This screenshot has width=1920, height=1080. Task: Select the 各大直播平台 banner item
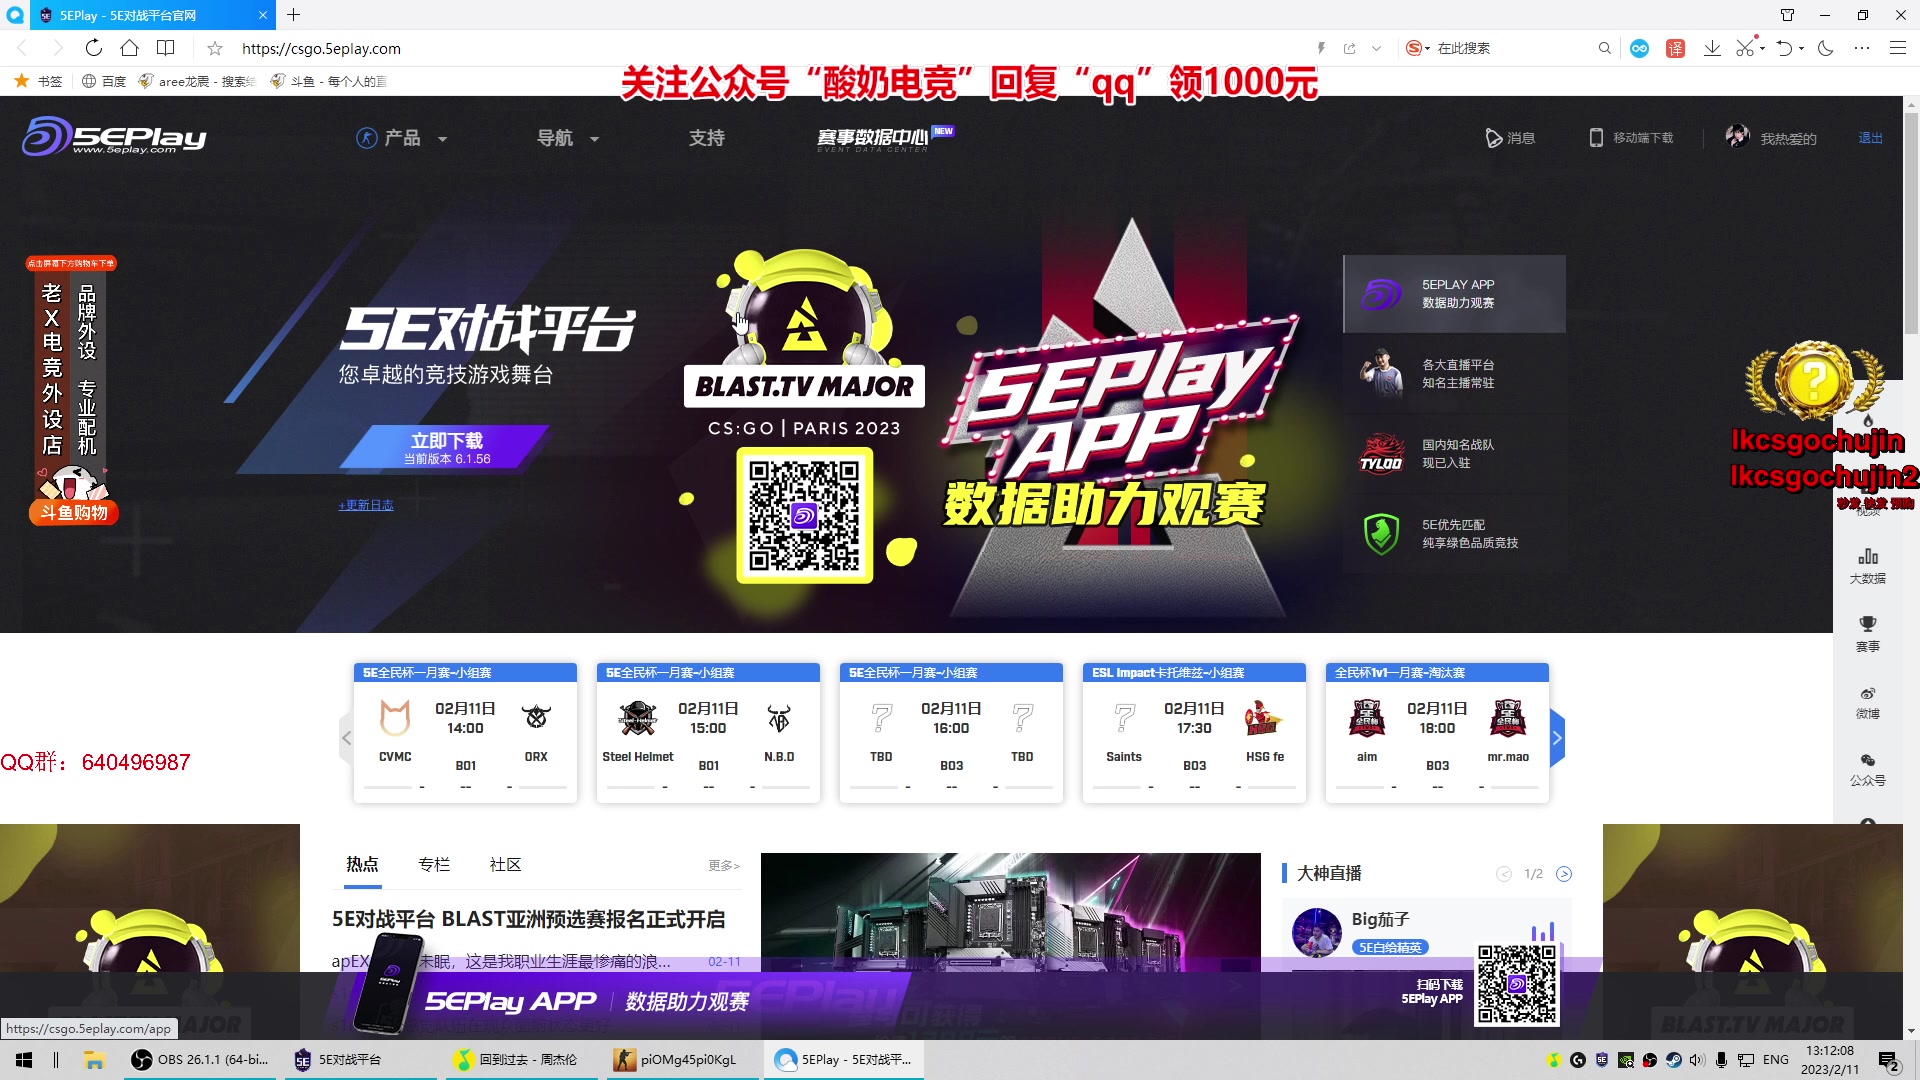[1454, 374]
